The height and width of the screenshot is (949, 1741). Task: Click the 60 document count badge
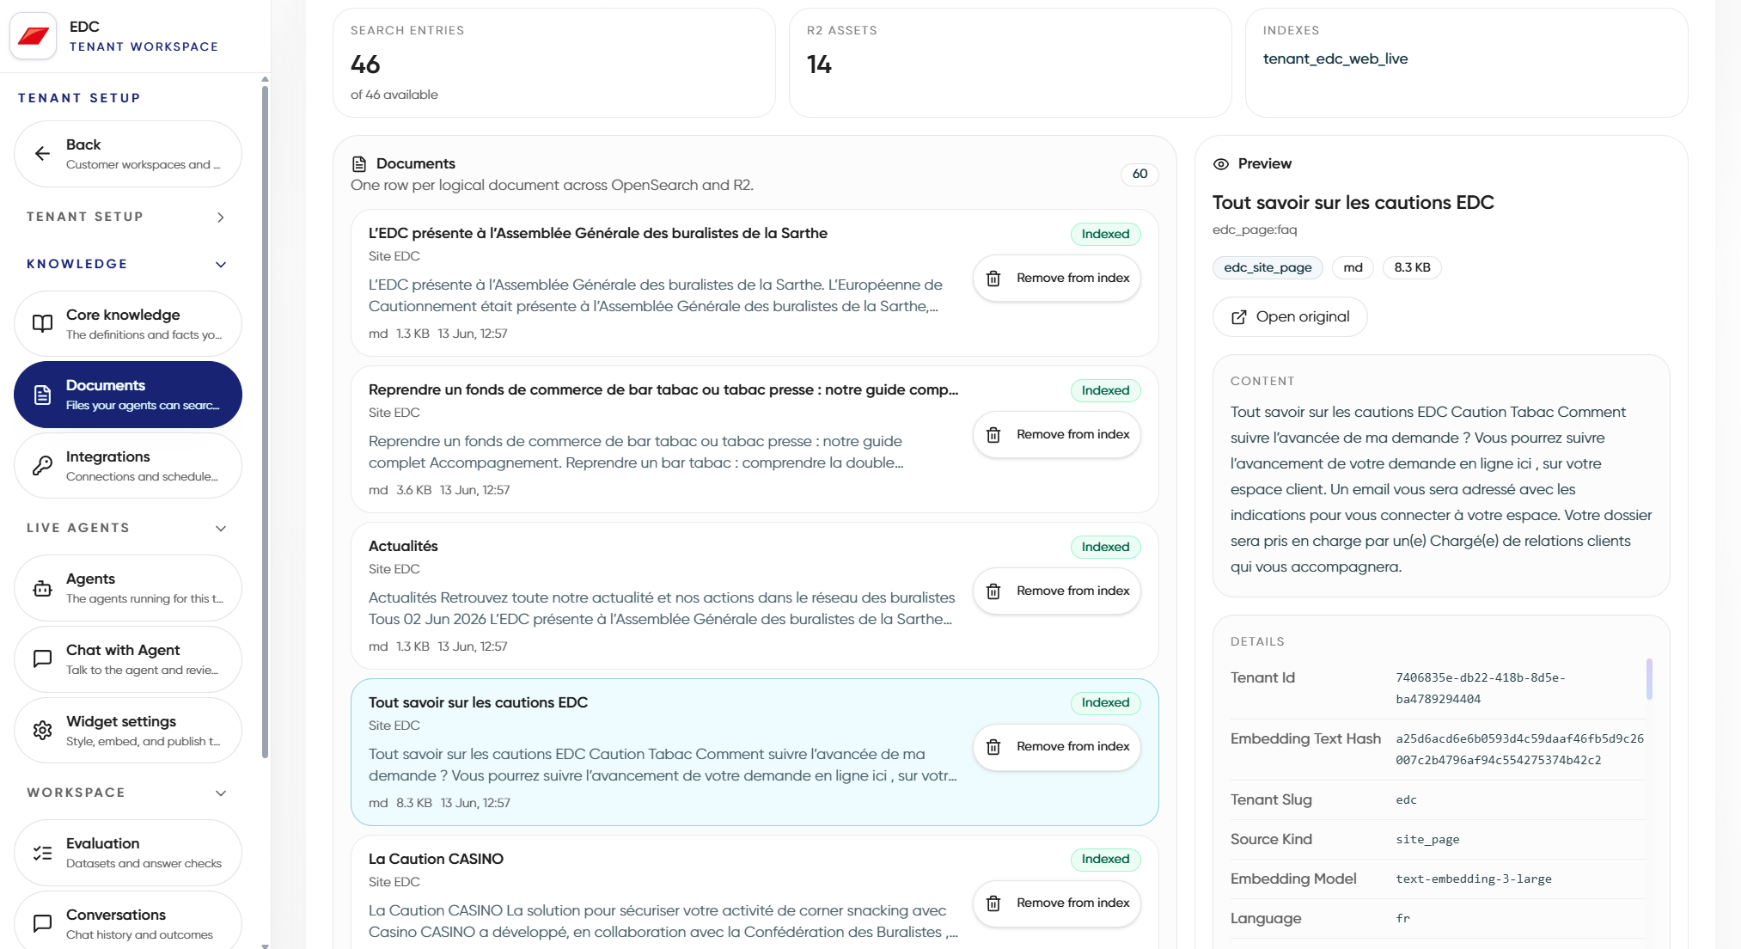[1140, 174]
